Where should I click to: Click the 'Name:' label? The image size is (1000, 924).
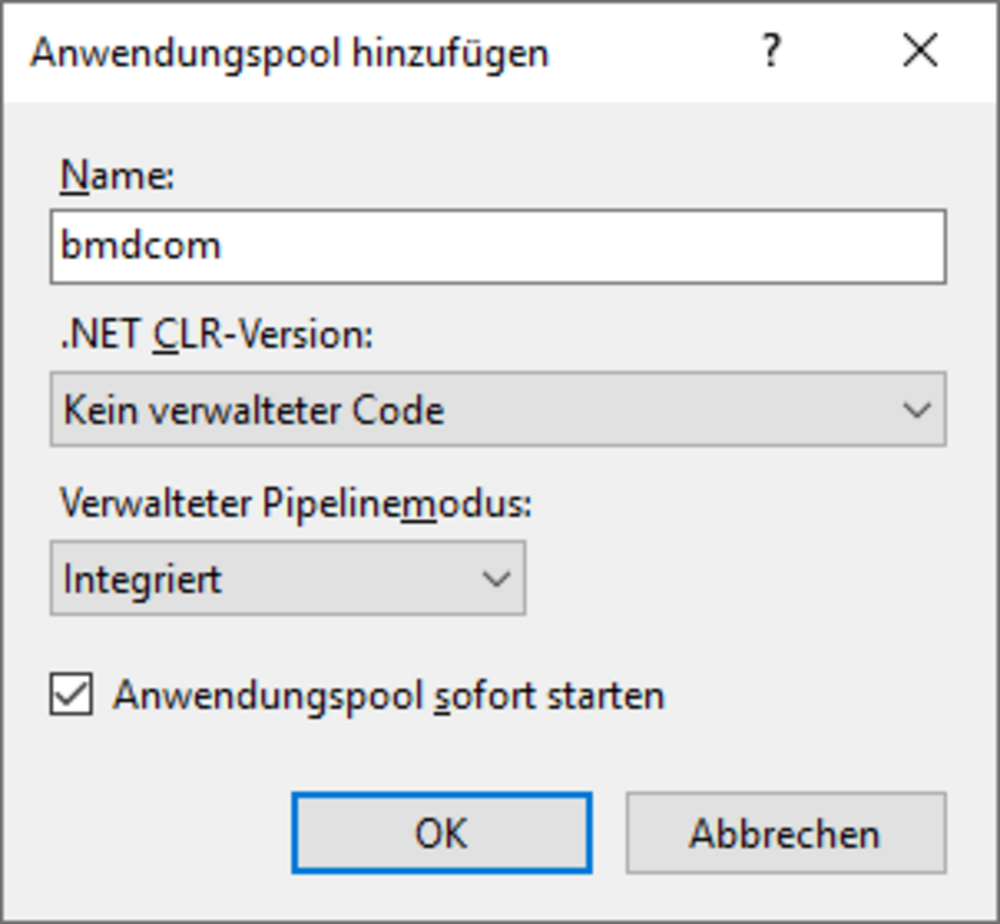pos(117,177)
